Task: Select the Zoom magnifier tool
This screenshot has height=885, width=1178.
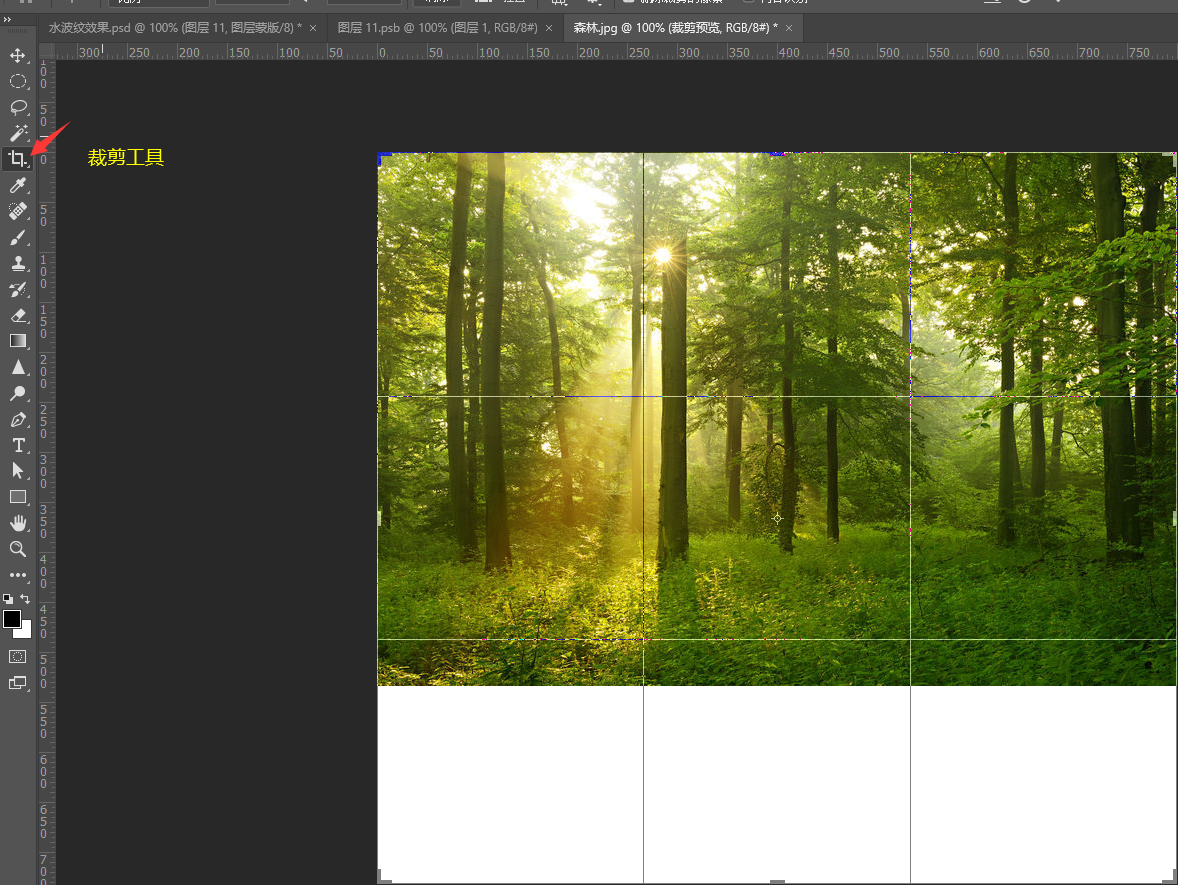Action: point(18,549)
